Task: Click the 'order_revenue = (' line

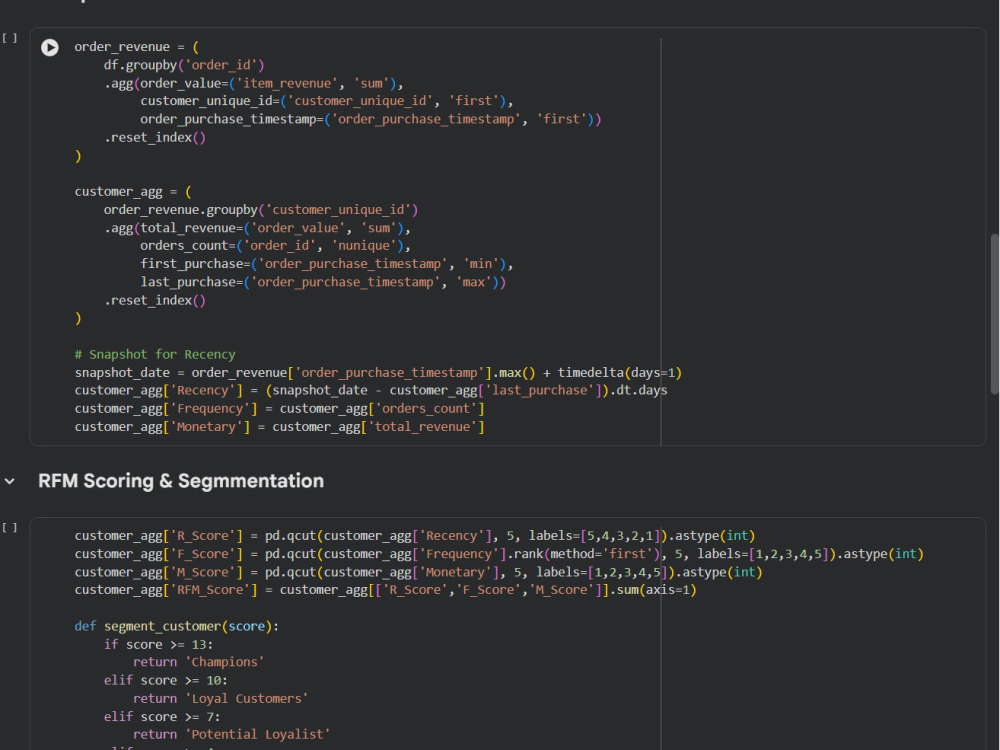Action: [x=136, y=47]
